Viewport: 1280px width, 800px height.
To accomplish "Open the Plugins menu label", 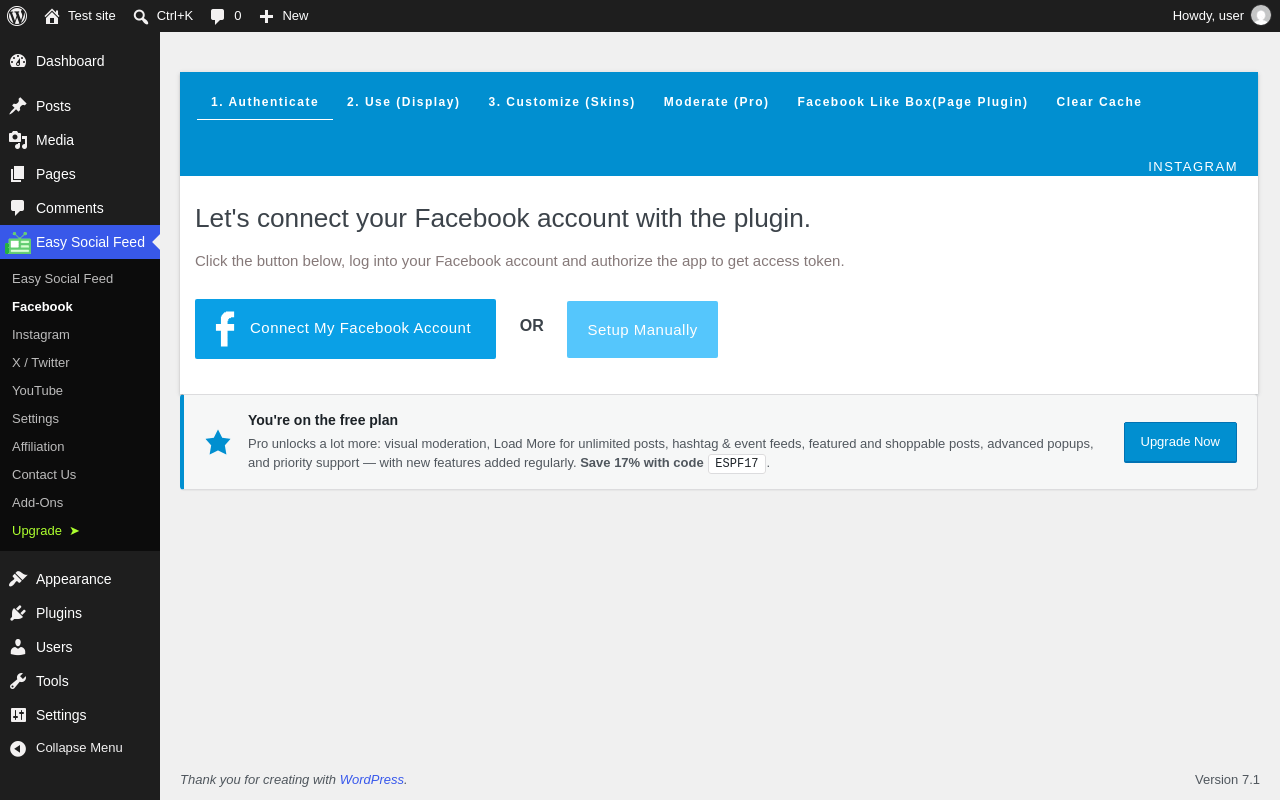I will [59, 613].
